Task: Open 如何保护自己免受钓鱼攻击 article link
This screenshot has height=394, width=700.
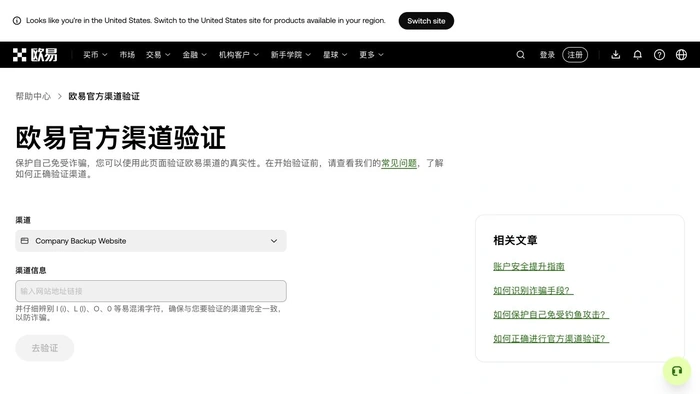Action: 551,315
